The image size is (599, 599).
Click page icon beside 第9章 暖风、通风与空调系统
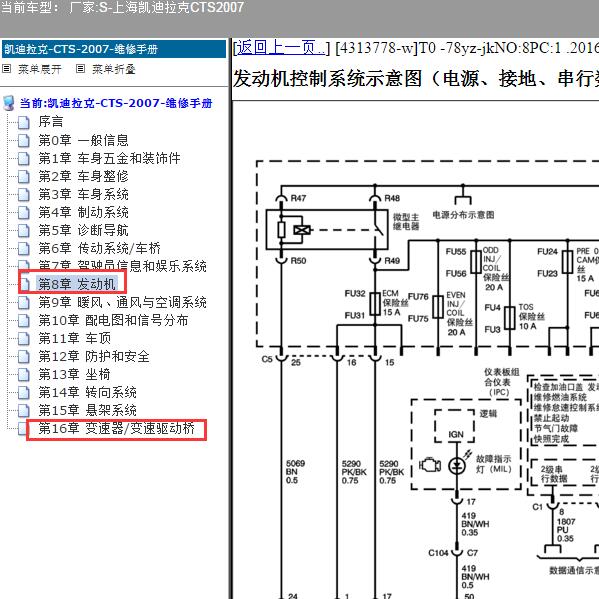24,303
